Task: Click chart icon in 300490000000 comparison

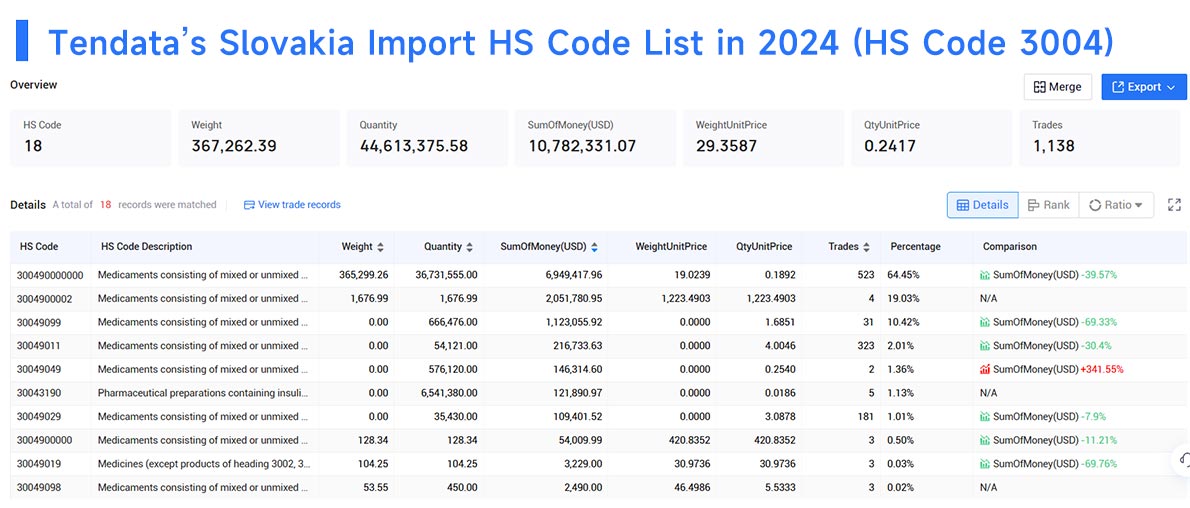Action: [985, 275]
